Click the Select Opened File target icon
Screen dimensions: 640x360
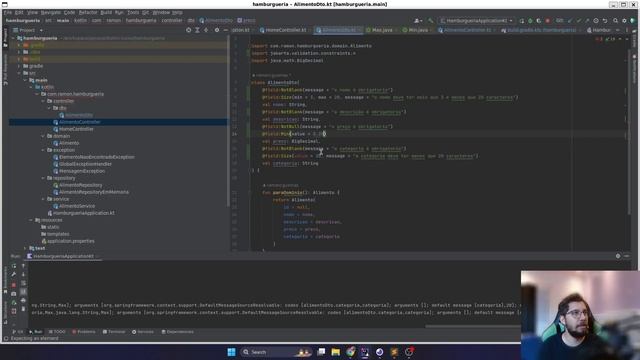tap(188, 30)
